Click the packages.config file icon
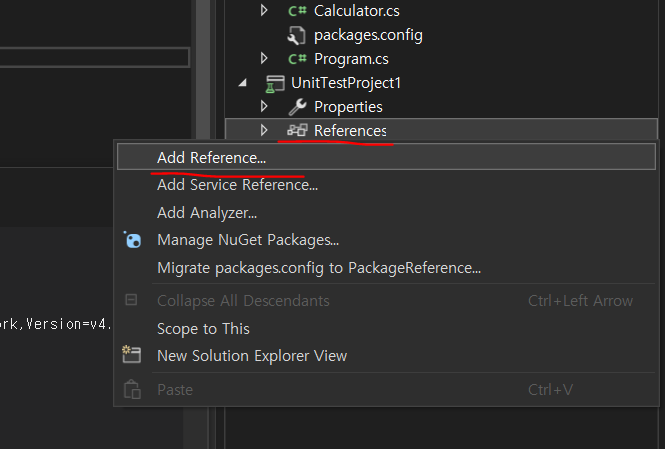 coord(296,35)
